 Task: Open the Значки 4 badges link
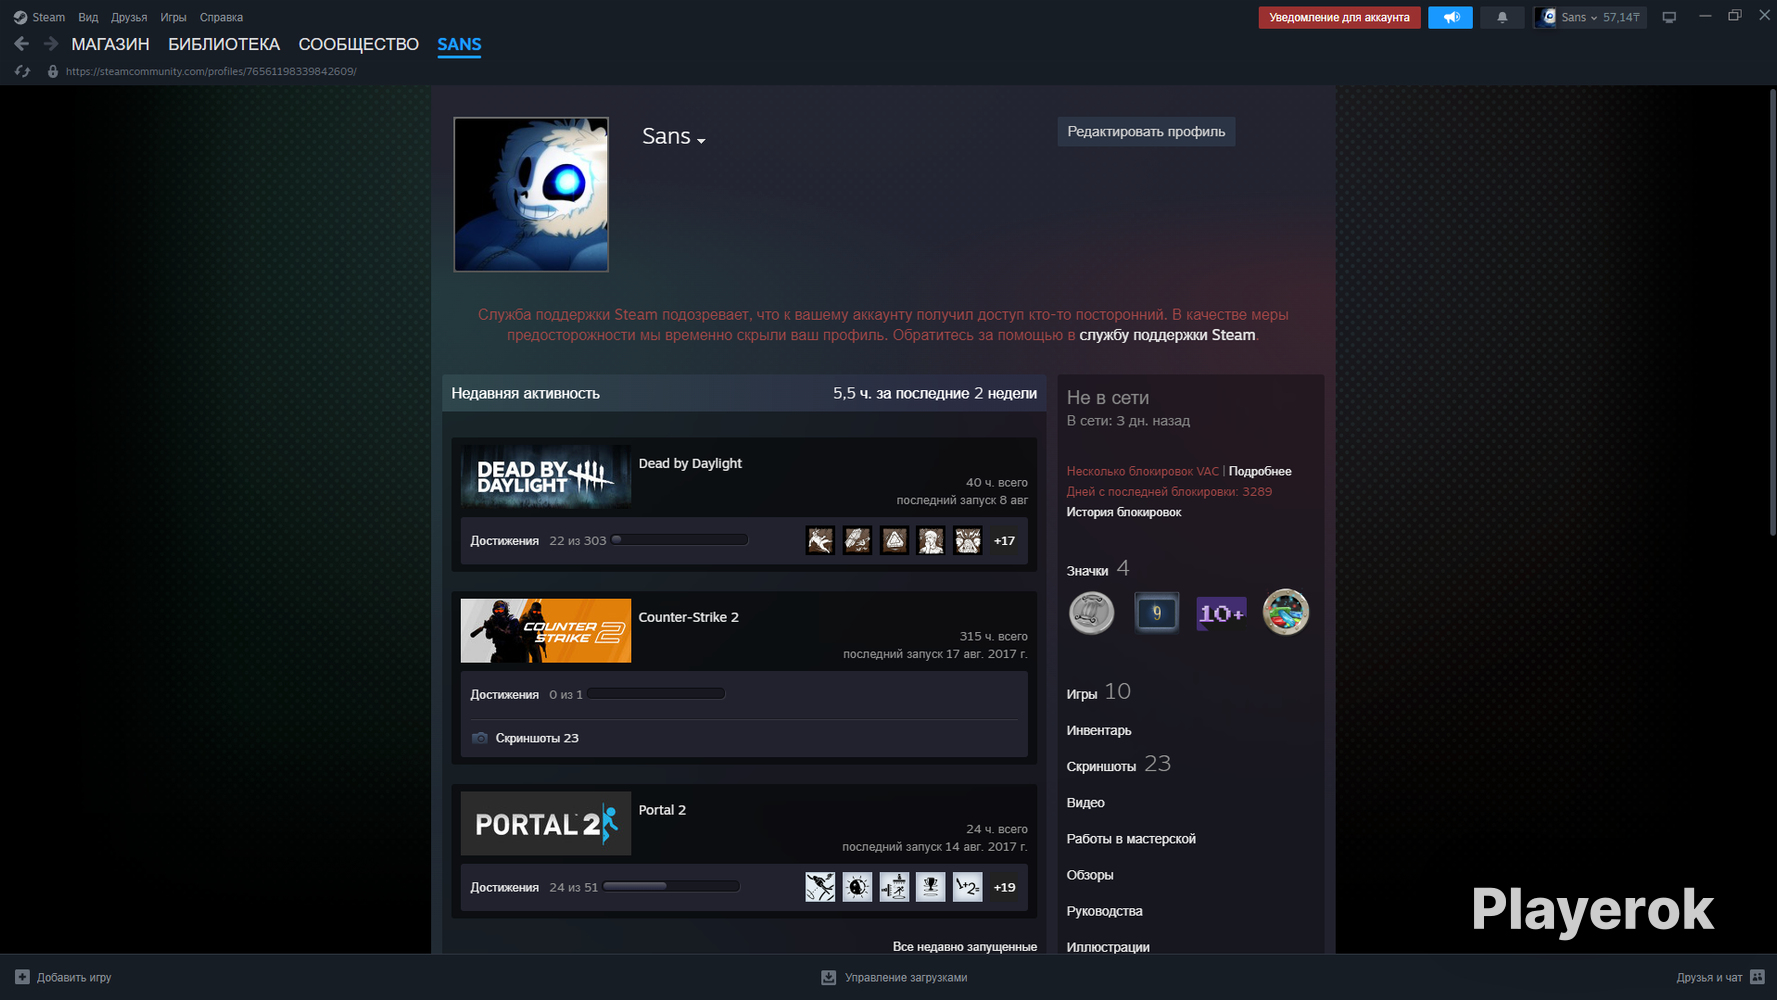click(1098, 569)
